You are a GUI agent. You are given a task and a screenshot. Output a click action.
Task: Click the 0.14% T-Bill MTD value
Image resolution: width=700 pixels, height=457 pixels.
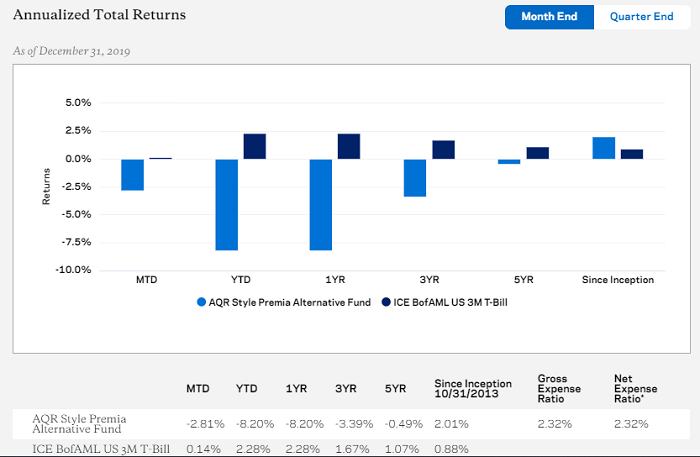point(204,449)
